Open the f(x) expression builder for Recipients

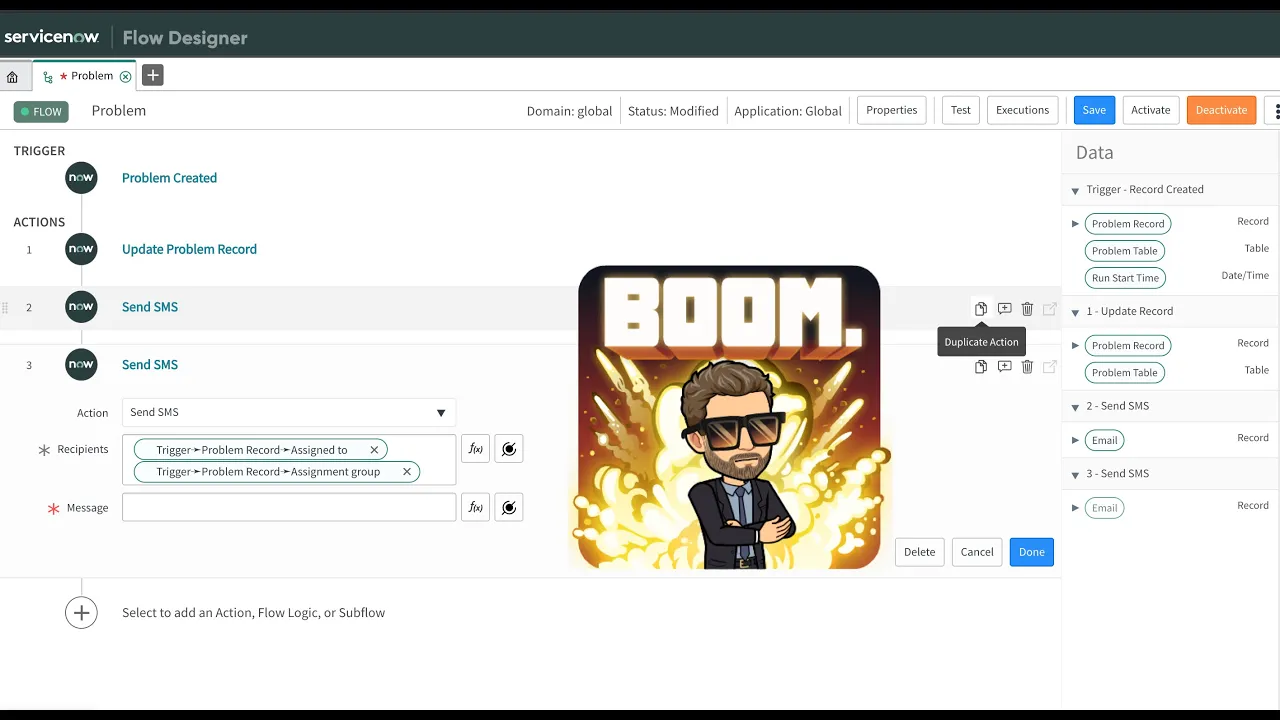tap(475, 448)
